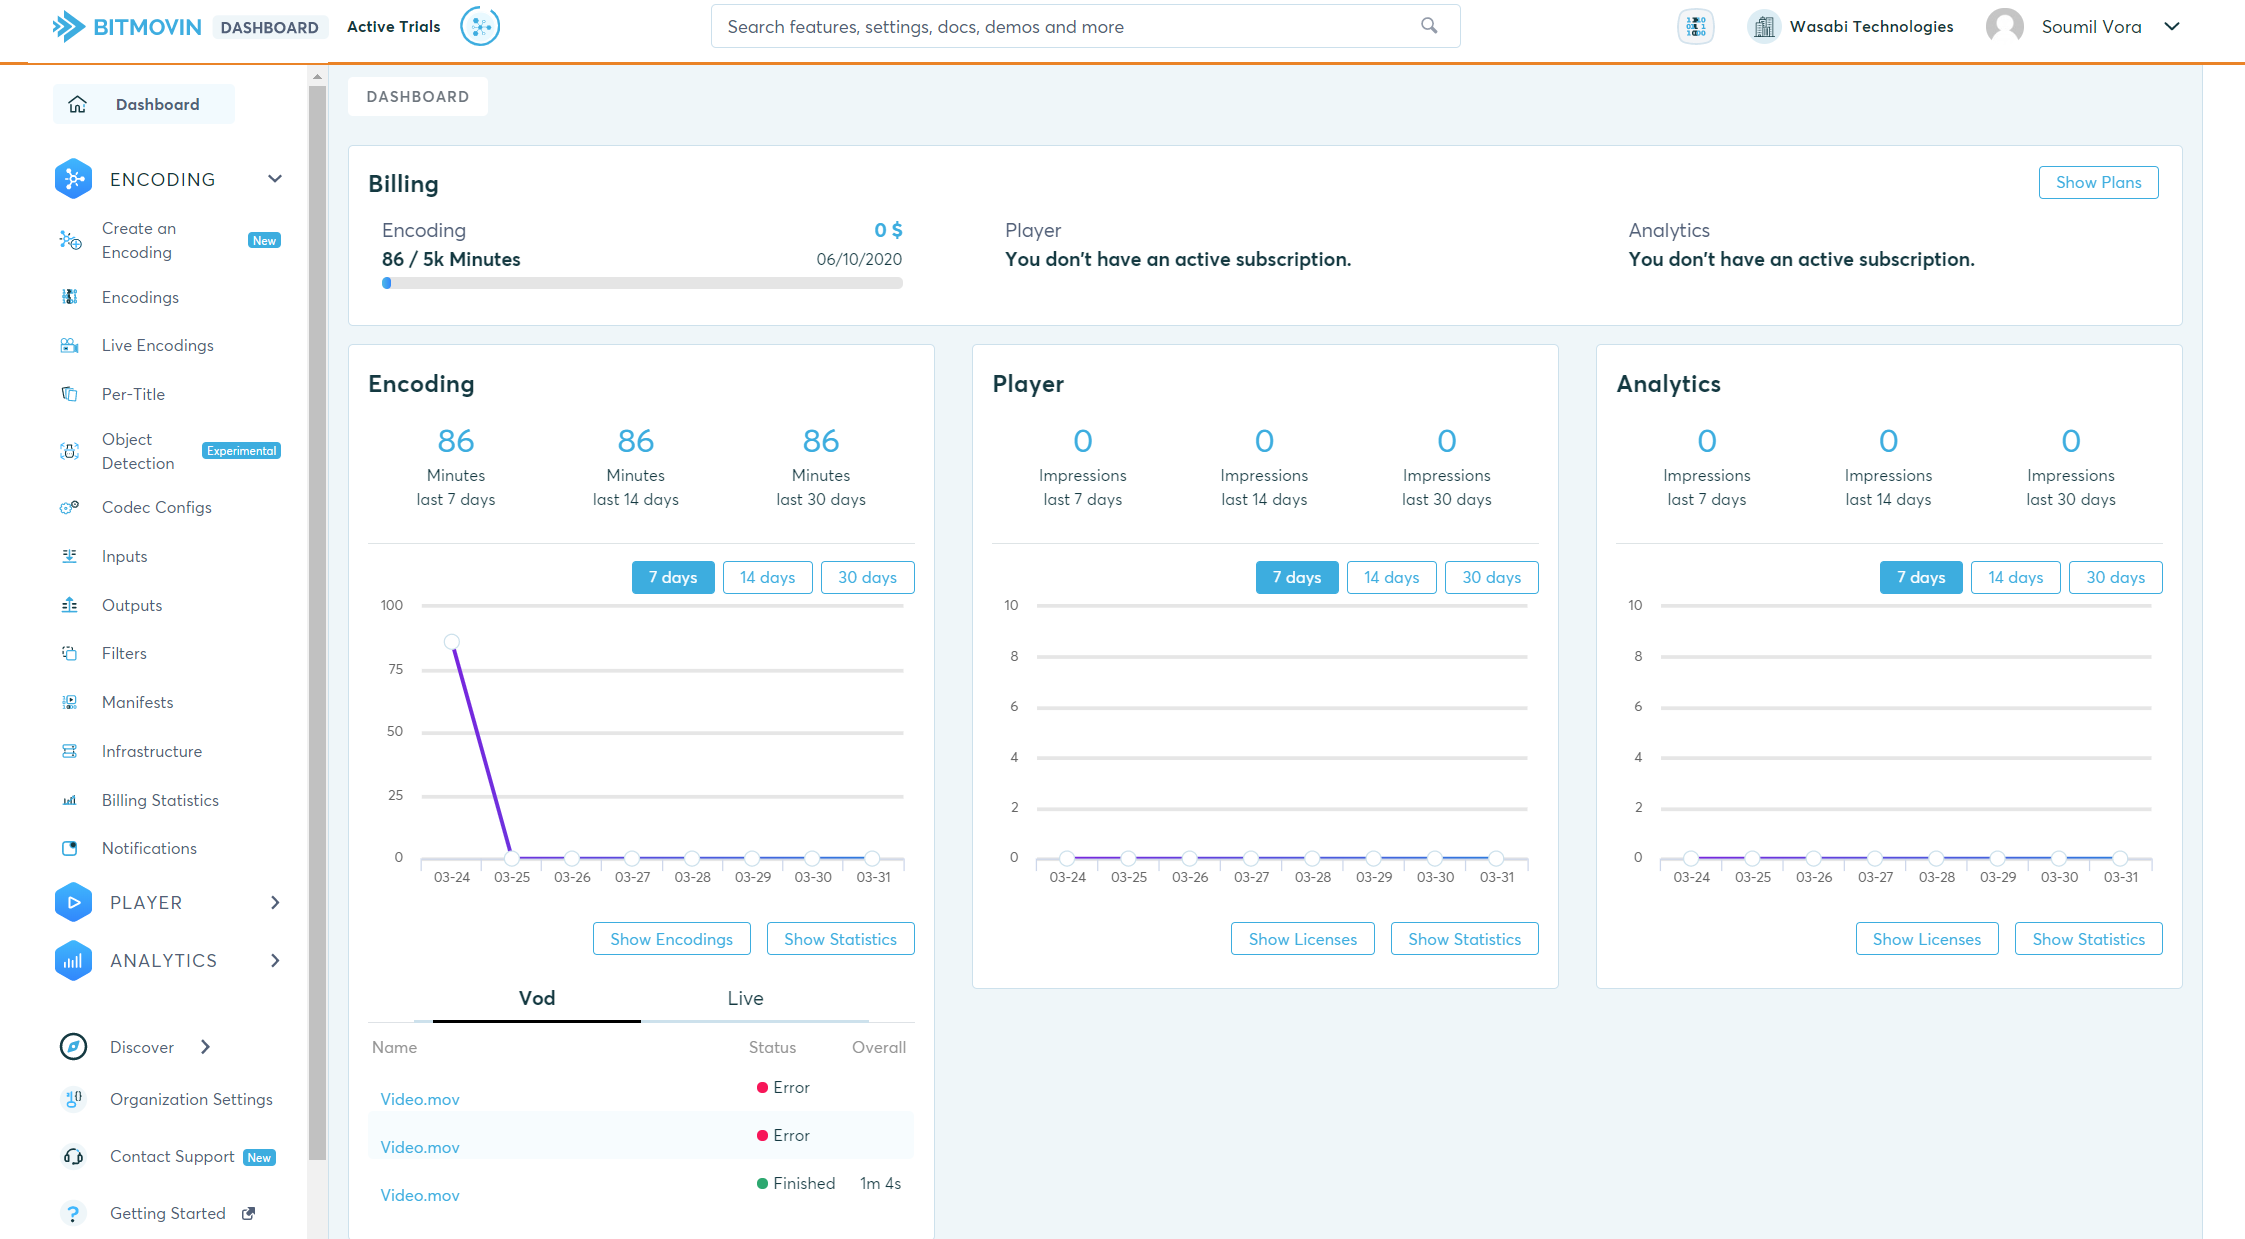
Task: Open Notifications menu item
Action: coord(149,848)
